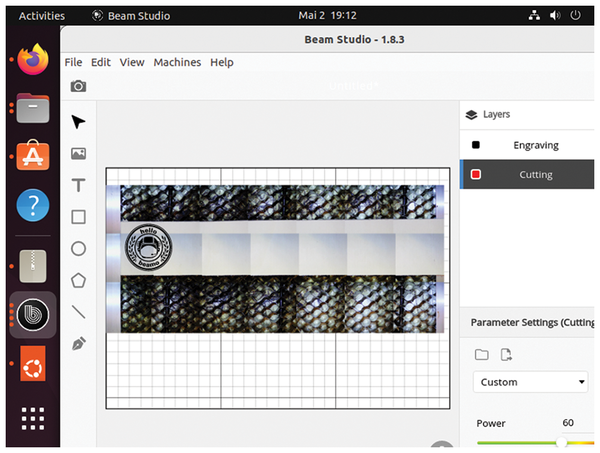The image size is (600, 453).
Task: Click the export parameters icon
Action: [506, 355]
